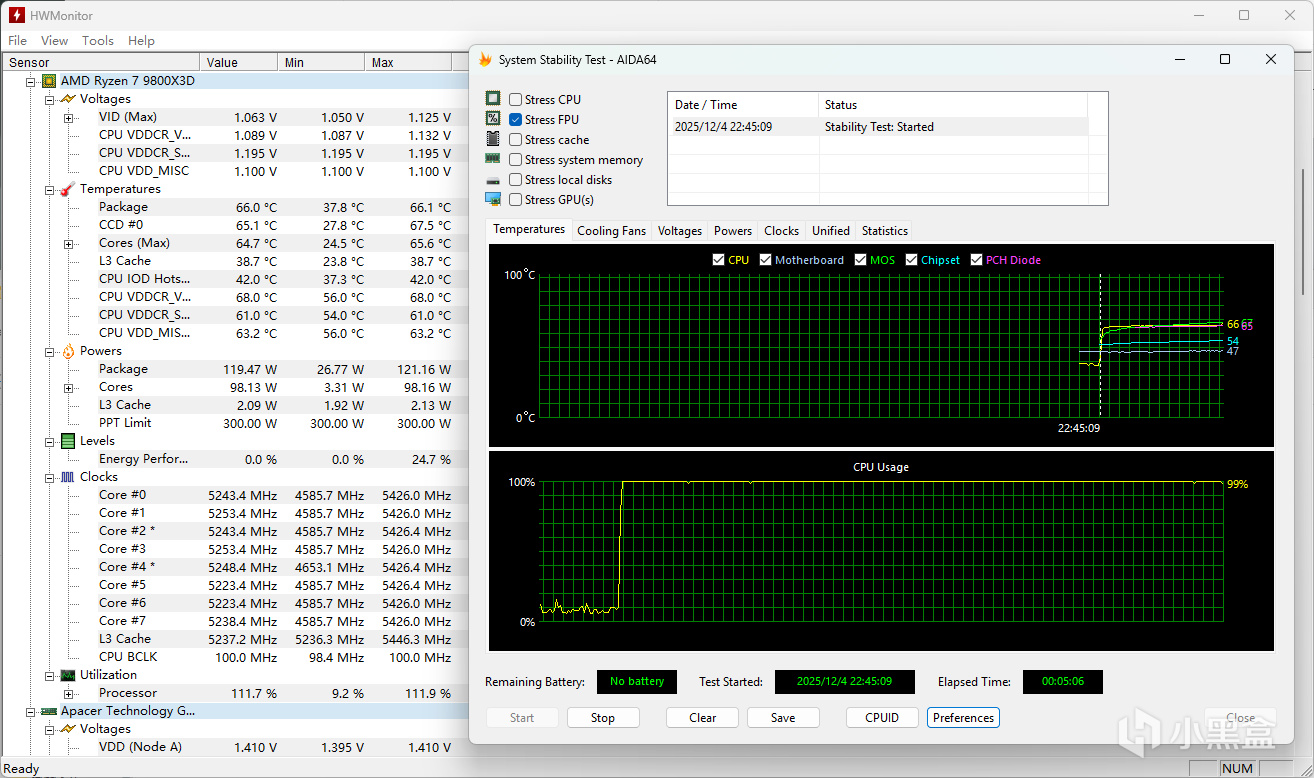
Task: Select the Stability Test: Started log row
Action: pos(878,127)
